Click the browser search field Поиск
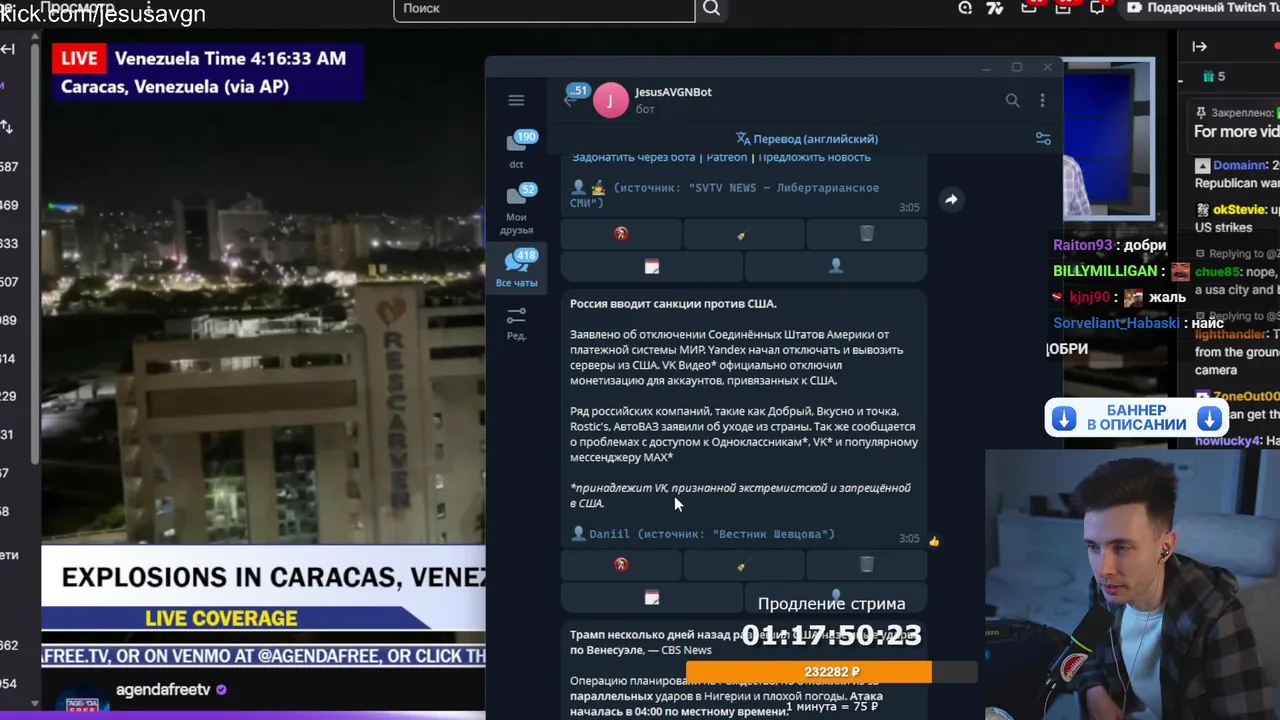Image resolution: width=1280 pixels, height=720 pixels. (x=544, y=9)
